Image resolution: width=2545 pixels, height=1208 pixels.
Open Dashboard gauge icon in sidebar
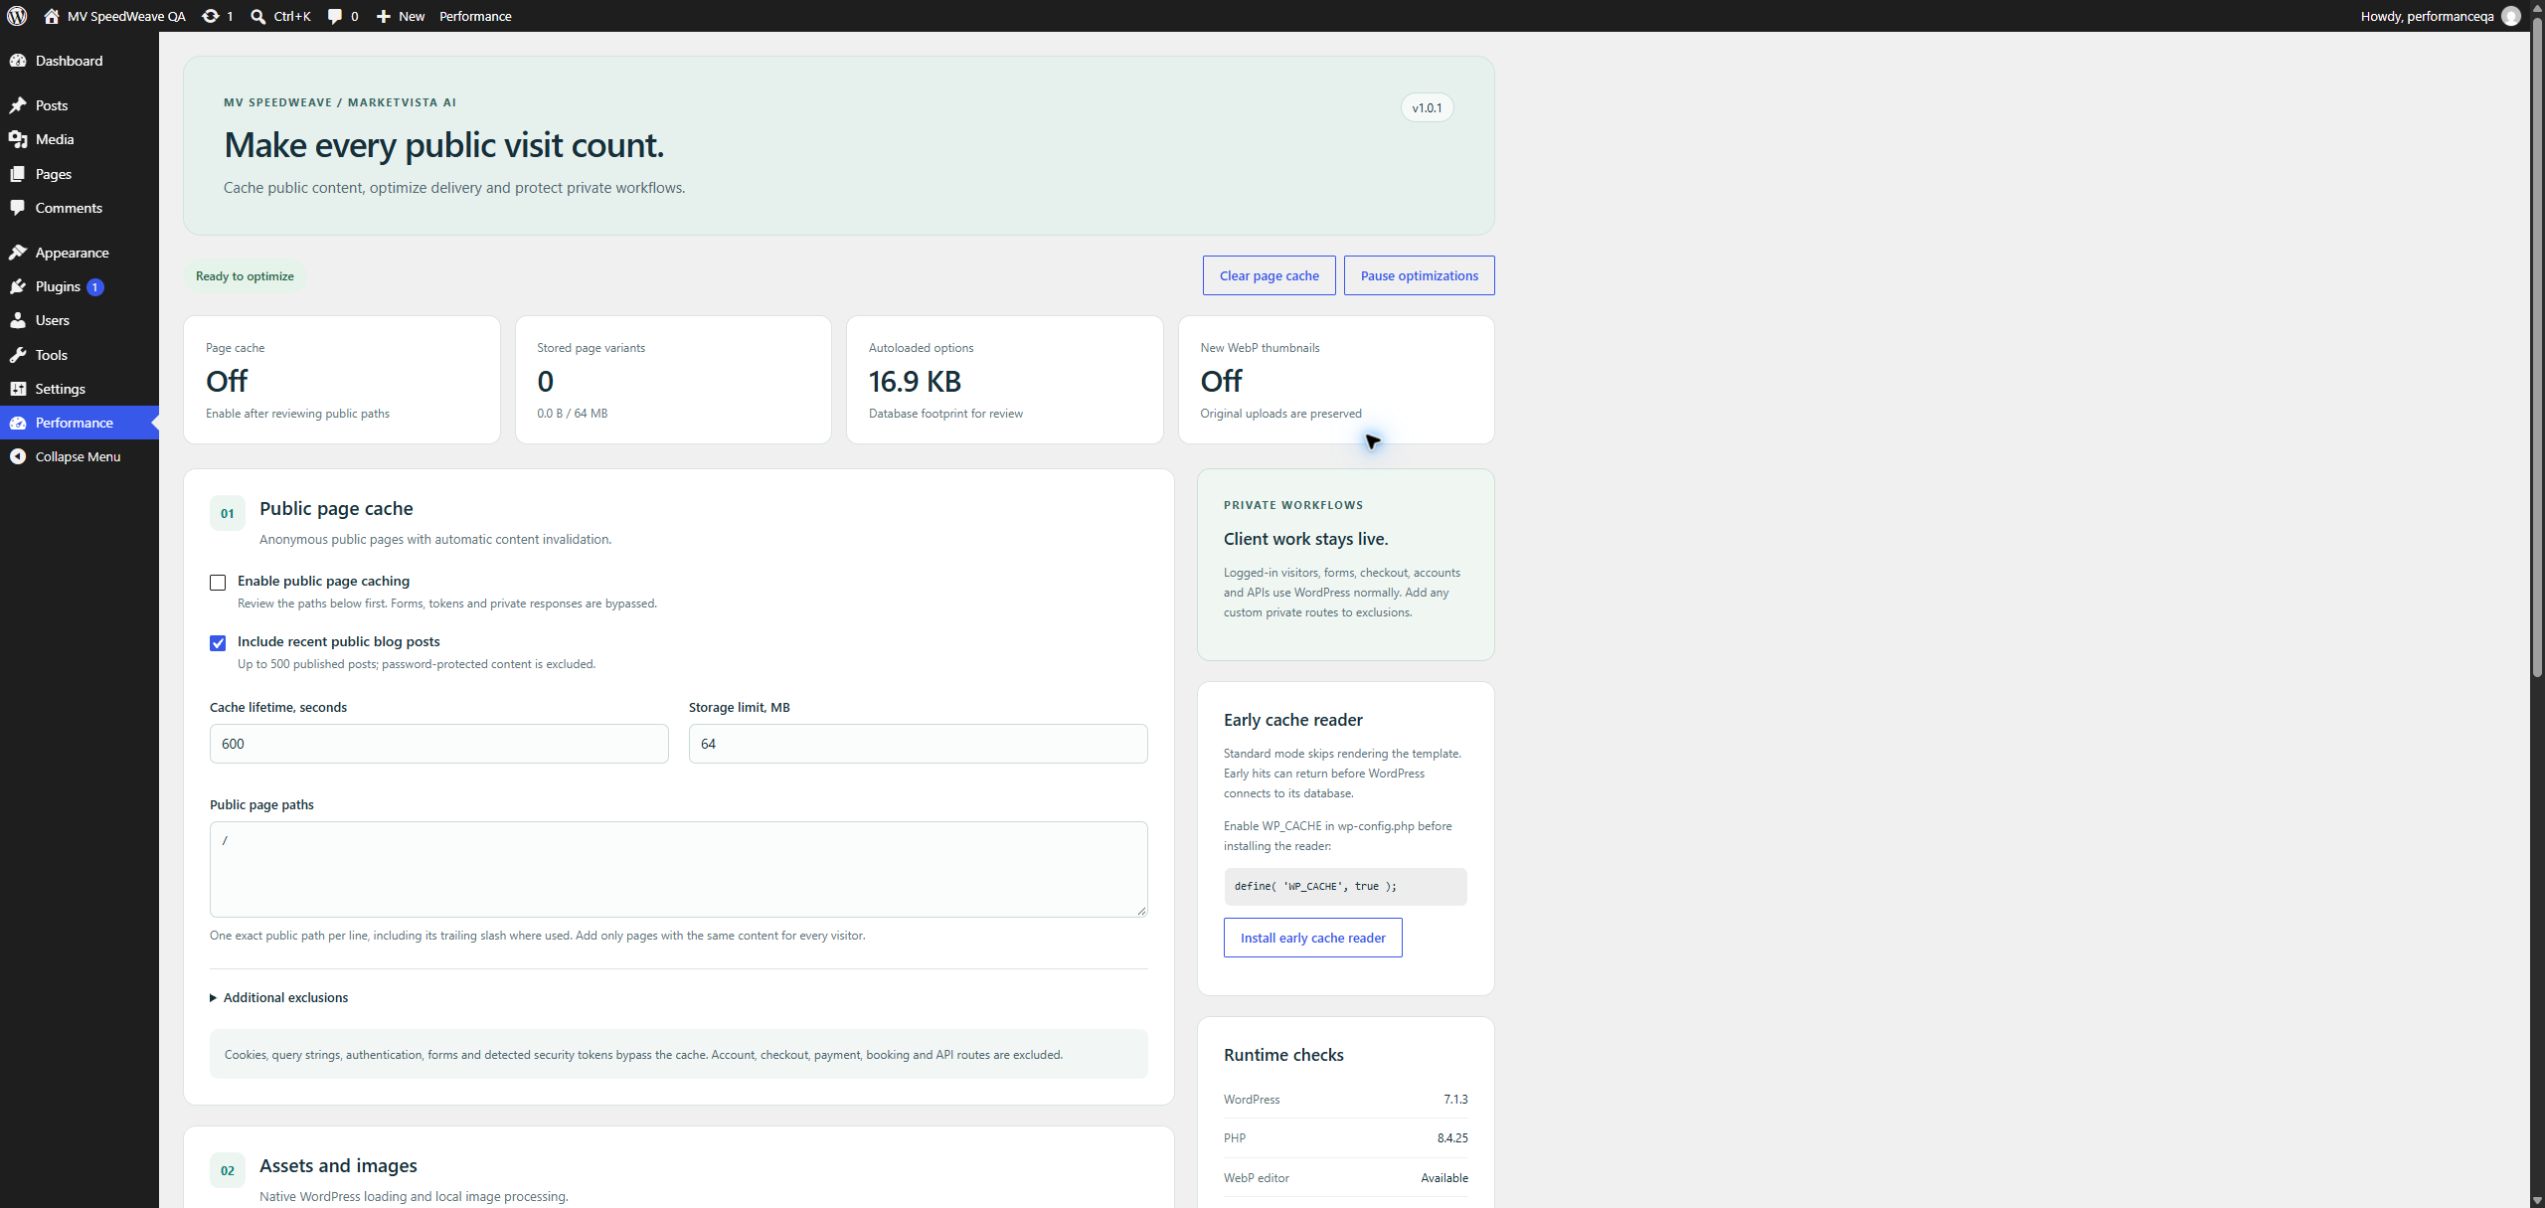[x=17, y=61]
